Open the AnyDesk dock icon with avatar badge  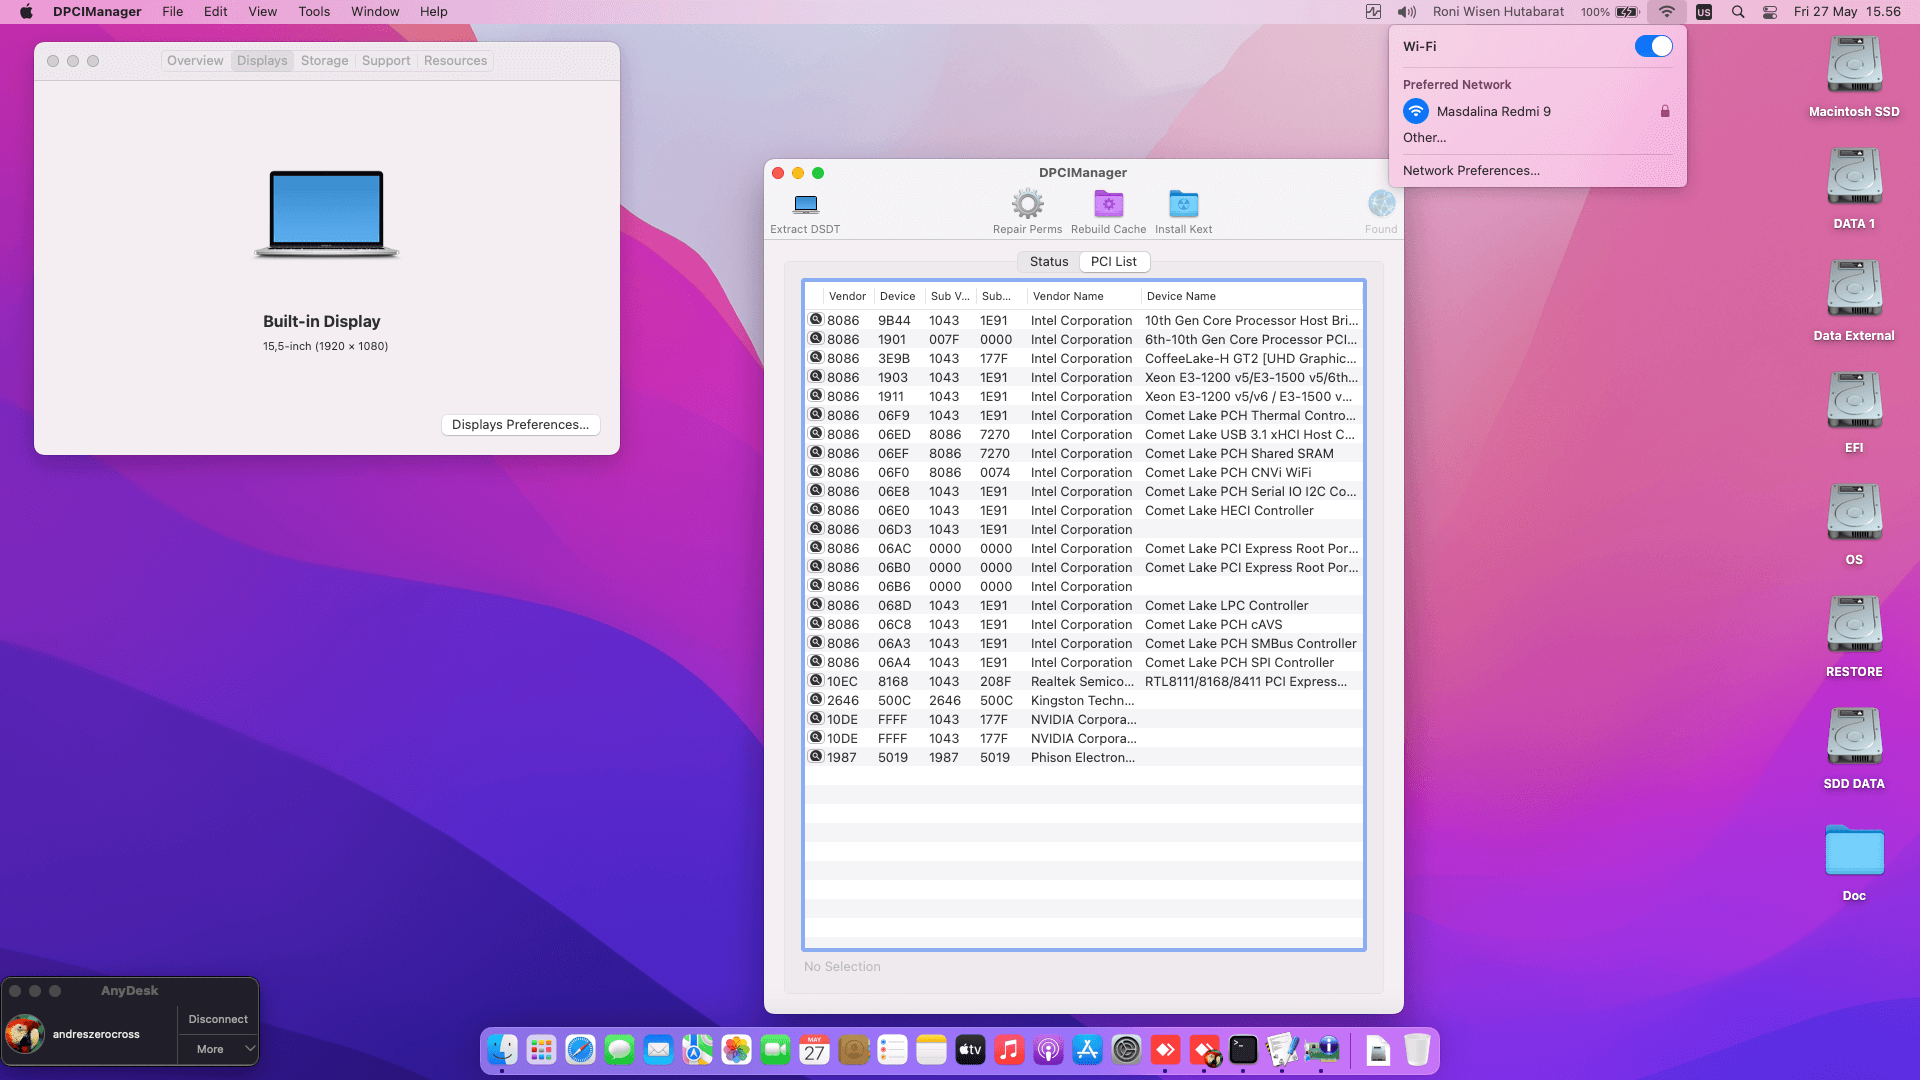click(1204, 1050)
